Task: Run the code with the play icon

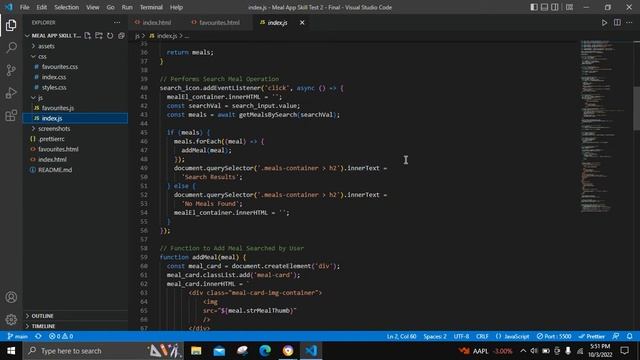Action: coord(604,22)
